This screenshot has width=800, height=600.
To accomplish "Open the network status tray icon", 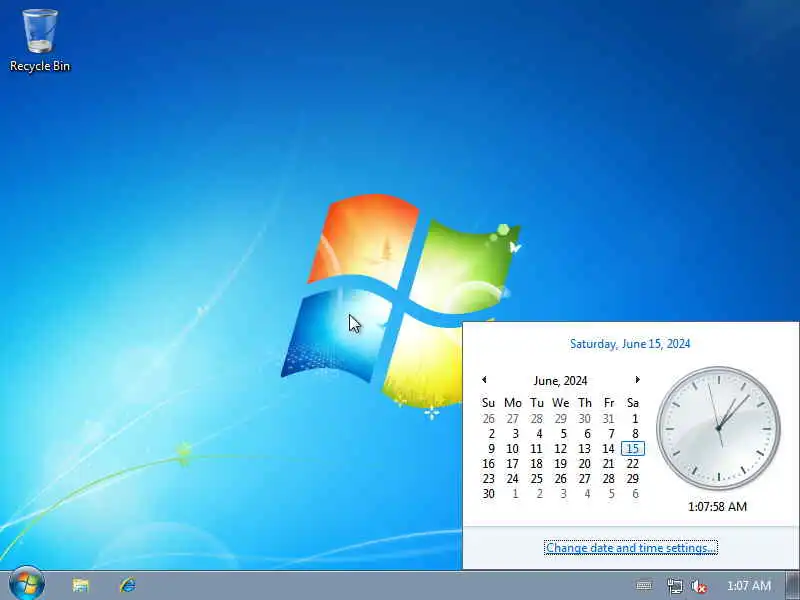I will pos(674,586).
